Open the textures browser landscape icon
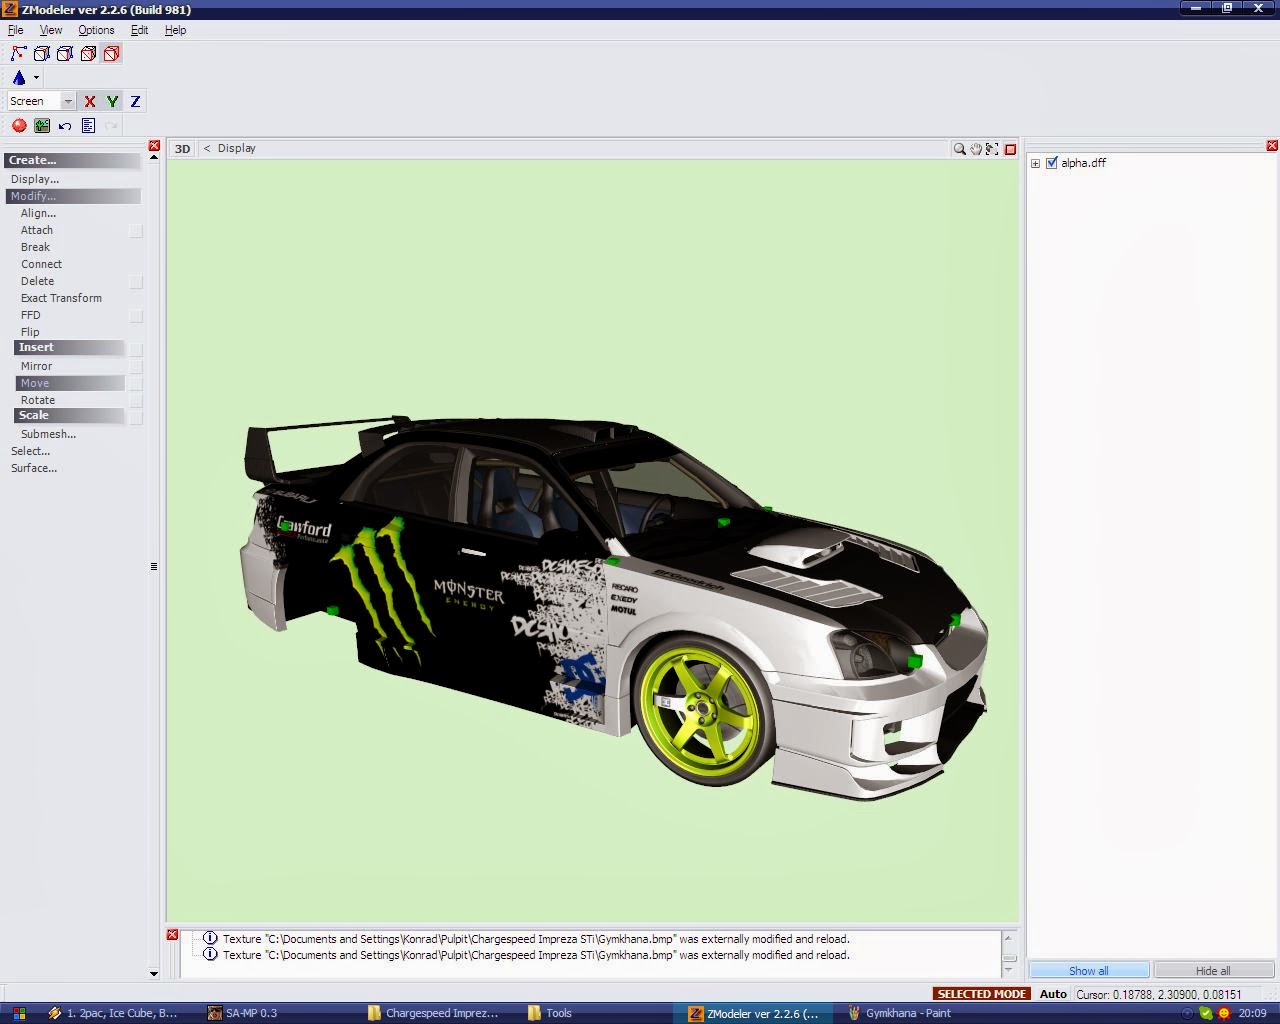Viewport: 1280px width, 1024px height. (x=42, y=125)
